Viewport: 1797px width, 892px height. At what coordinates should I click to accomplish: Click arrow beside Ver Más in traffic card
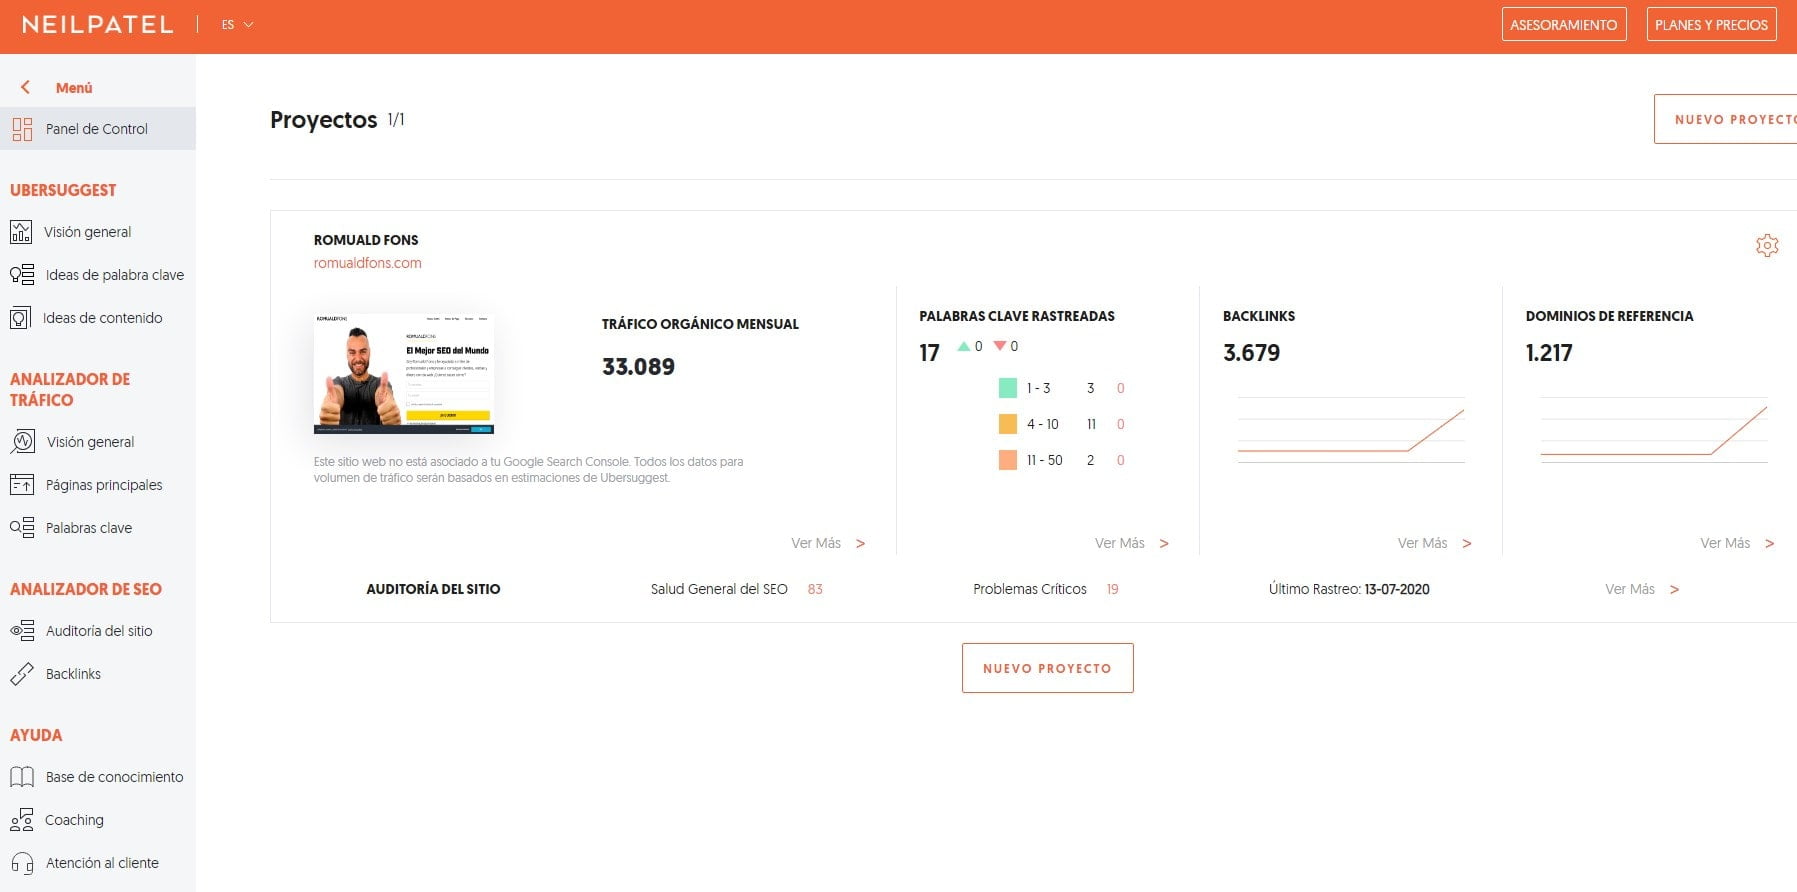860,544
